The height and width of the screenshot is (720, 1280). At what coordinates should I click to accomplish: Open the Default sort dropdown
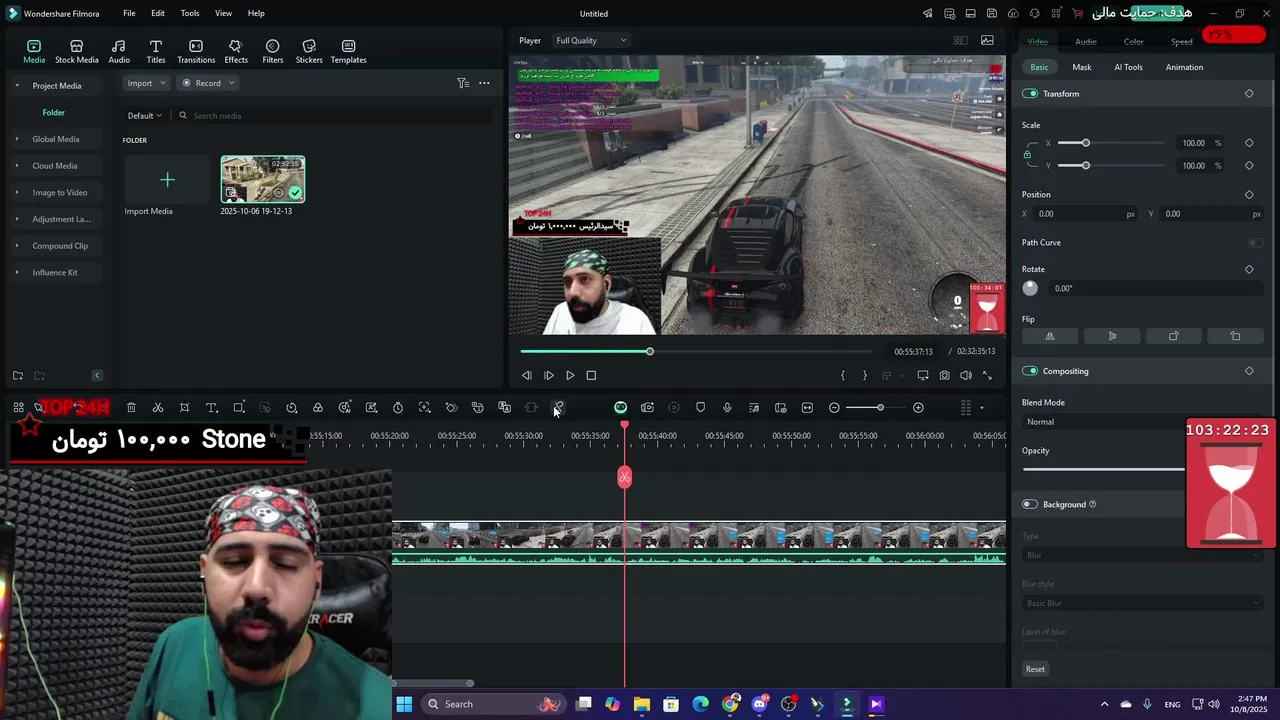point(144,116)
